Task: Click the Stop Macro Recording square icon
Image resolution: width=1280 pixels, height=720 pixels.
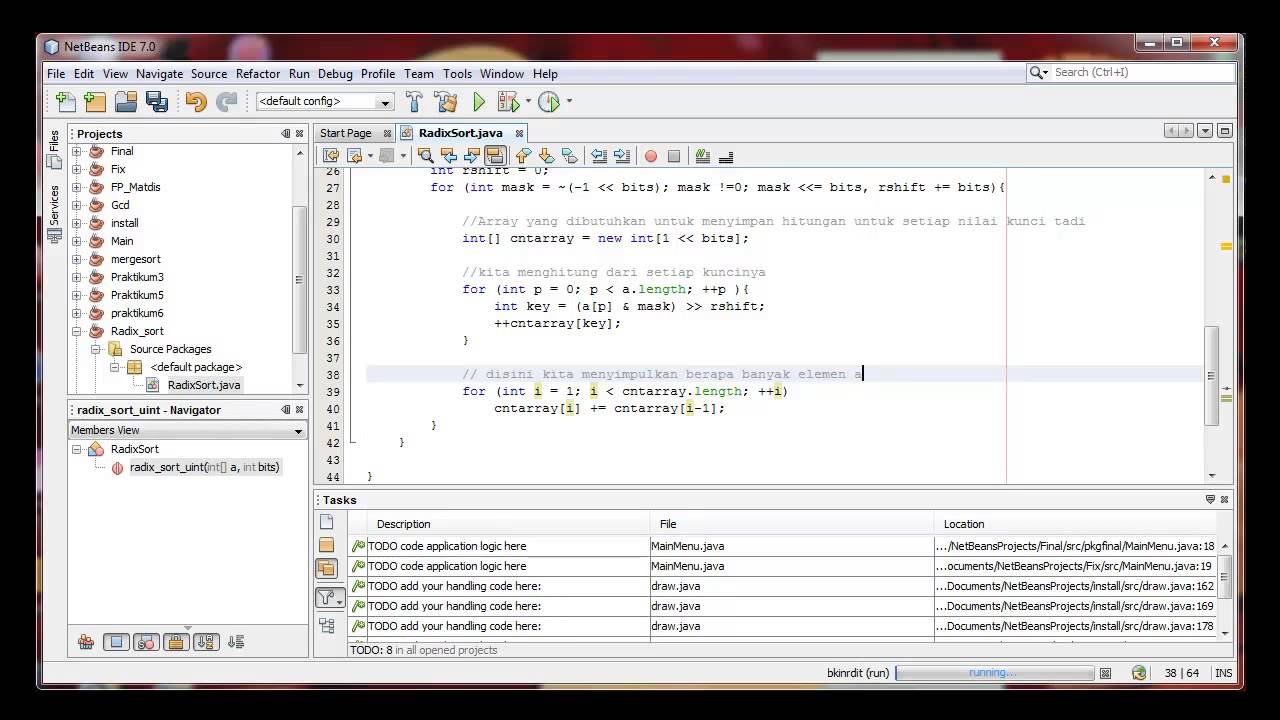Action: click(x=674, y=156)
